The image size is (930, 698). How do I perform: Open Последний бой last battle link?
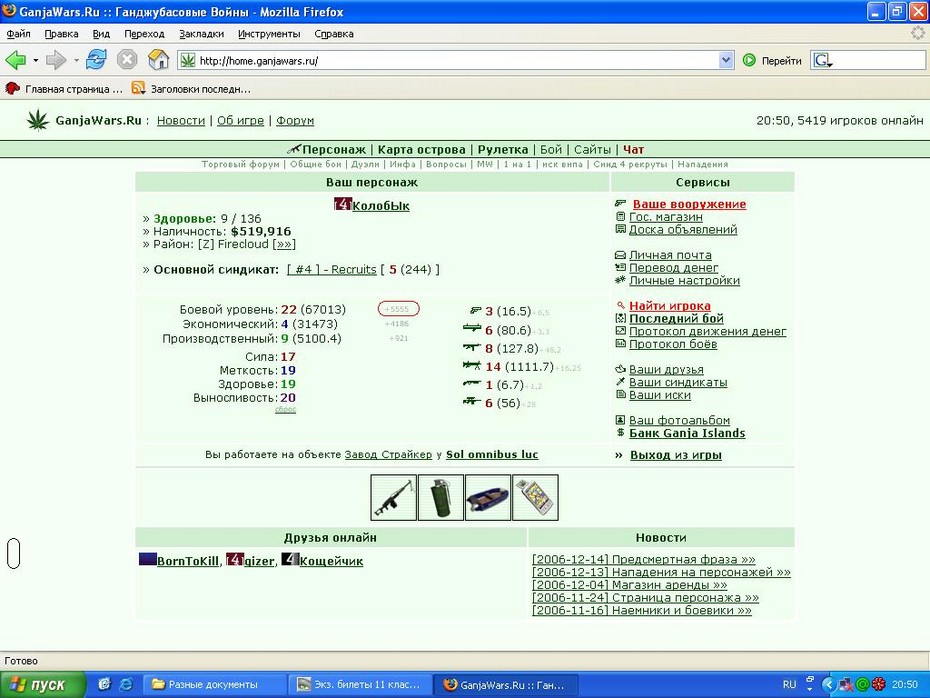(676, 318)
